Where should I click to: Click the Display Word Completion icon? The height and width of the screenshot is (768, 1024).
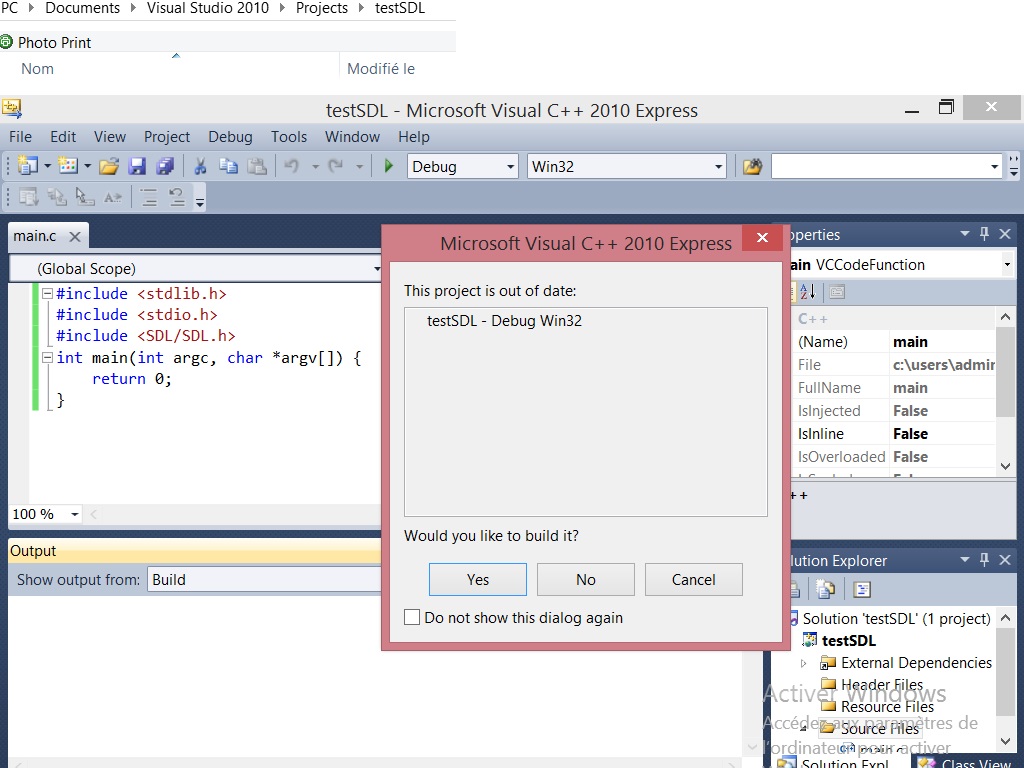tap(112, 197)
